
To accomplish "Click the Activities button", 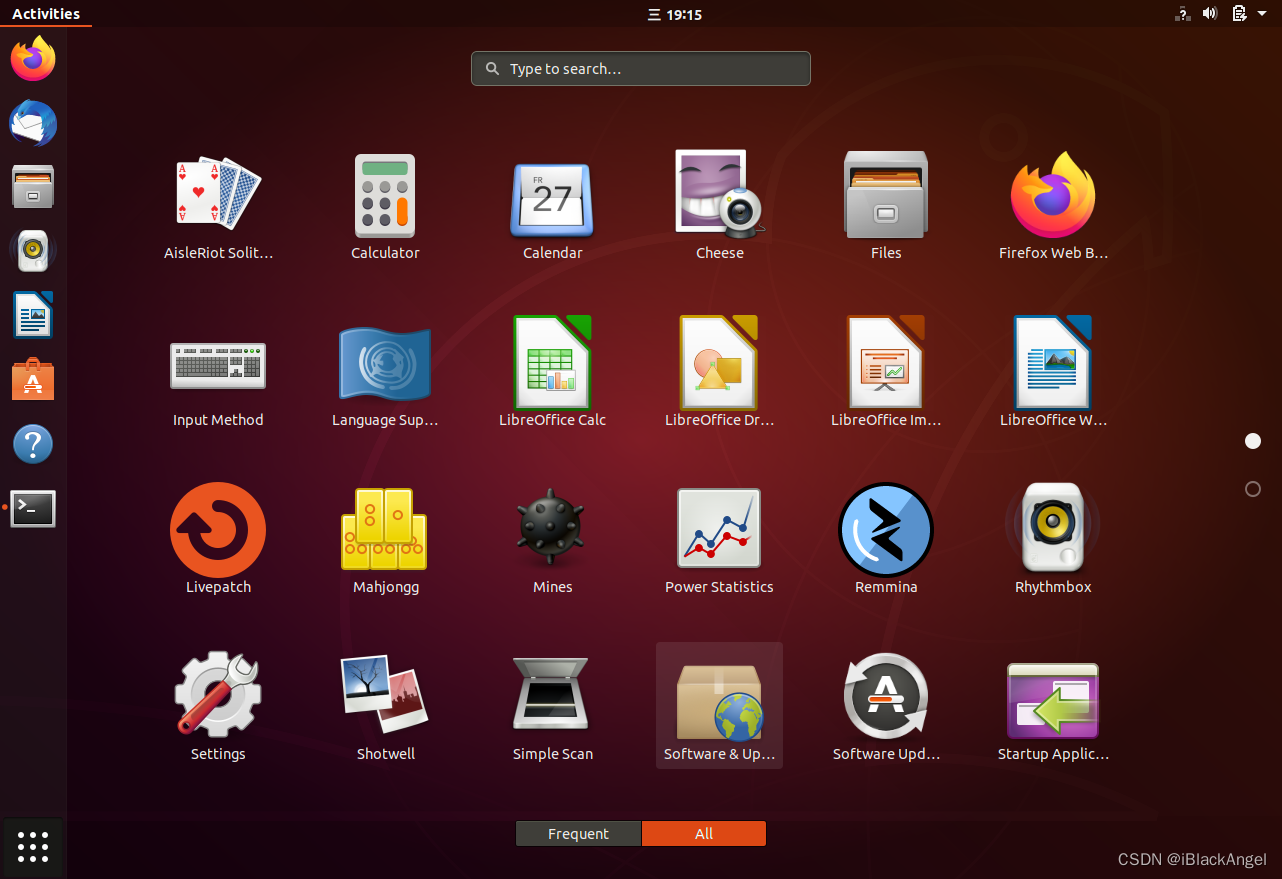I will (x=46, y=14).
